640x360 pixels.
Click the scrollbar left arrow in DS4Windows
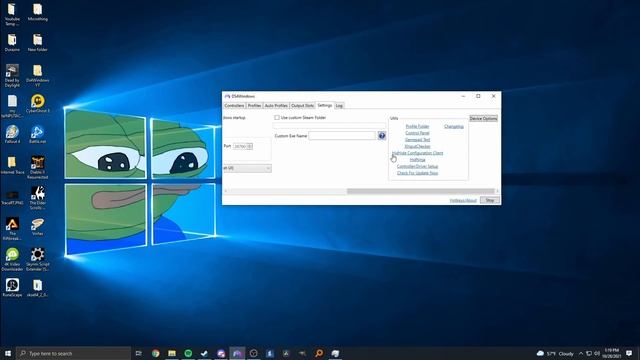coord(226,191)
